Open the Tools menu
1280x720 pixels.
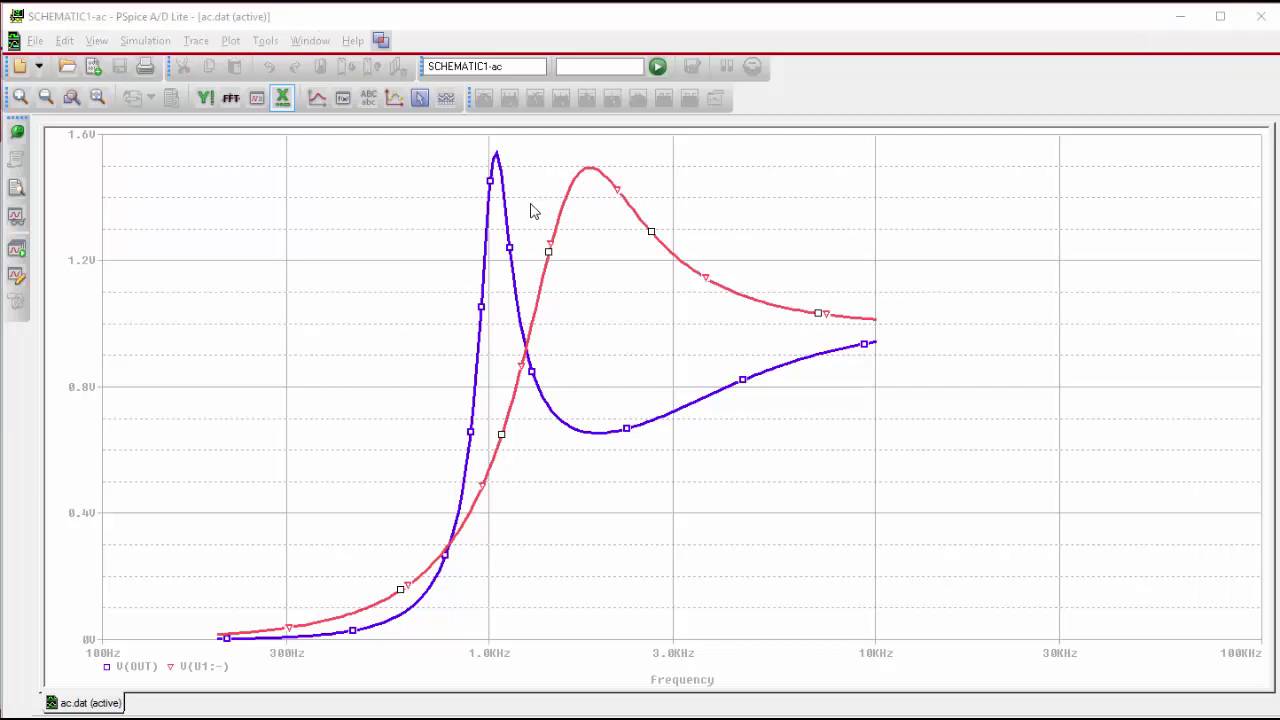[265, 41]
